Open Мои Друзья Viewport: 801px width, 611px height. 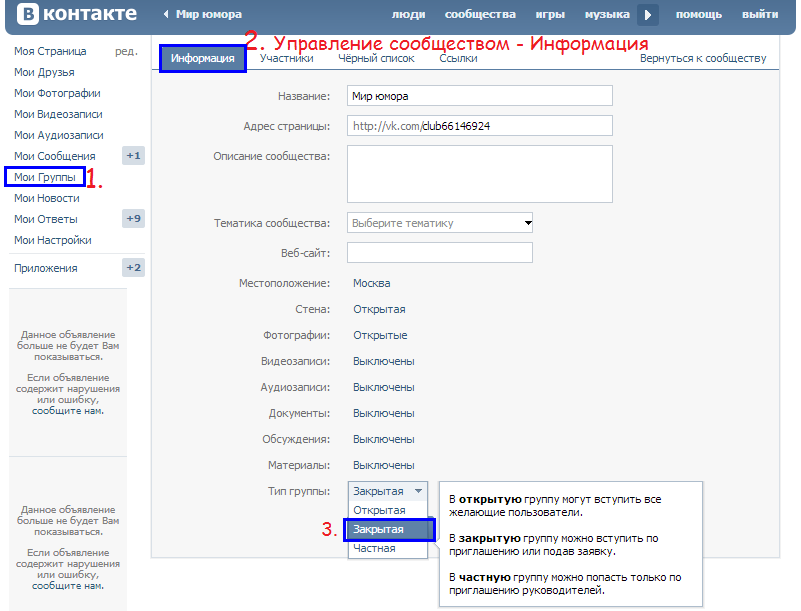[x=44, y=72]
